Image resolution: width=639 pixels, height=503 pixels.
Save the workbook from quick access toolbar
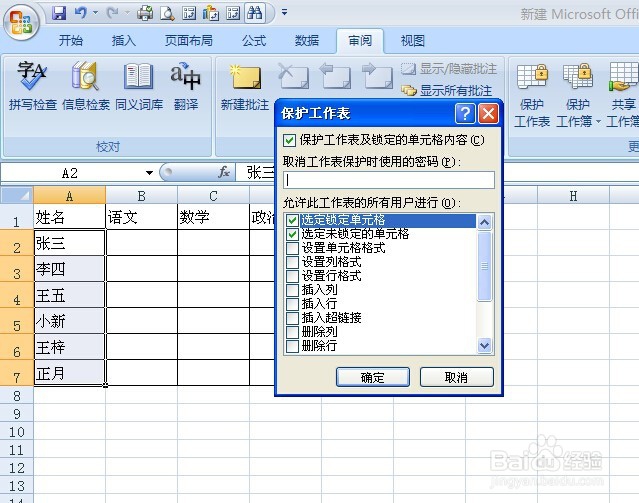(59, 13)
